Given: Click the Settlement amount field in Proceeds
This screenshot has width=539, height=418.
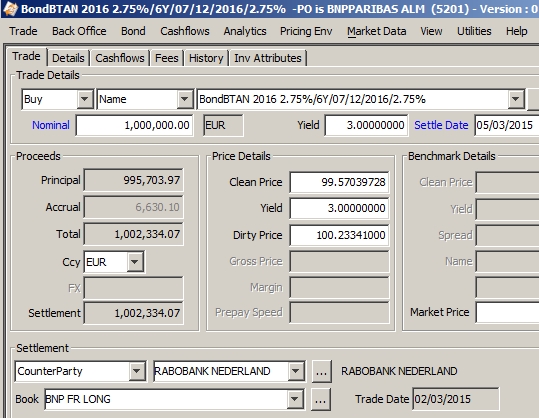Looking at the screenshot, I should click(x=134, y=313).
